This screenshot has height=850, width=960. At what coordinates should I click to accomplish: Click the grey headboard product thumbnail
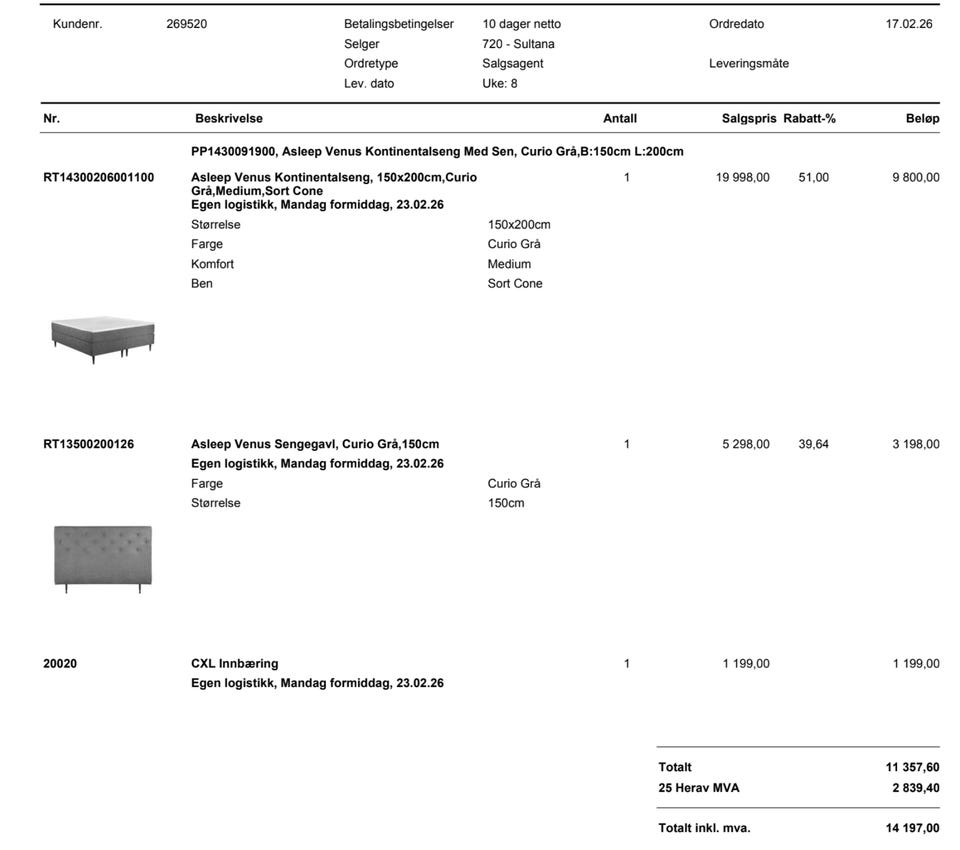tap(103, 559)
